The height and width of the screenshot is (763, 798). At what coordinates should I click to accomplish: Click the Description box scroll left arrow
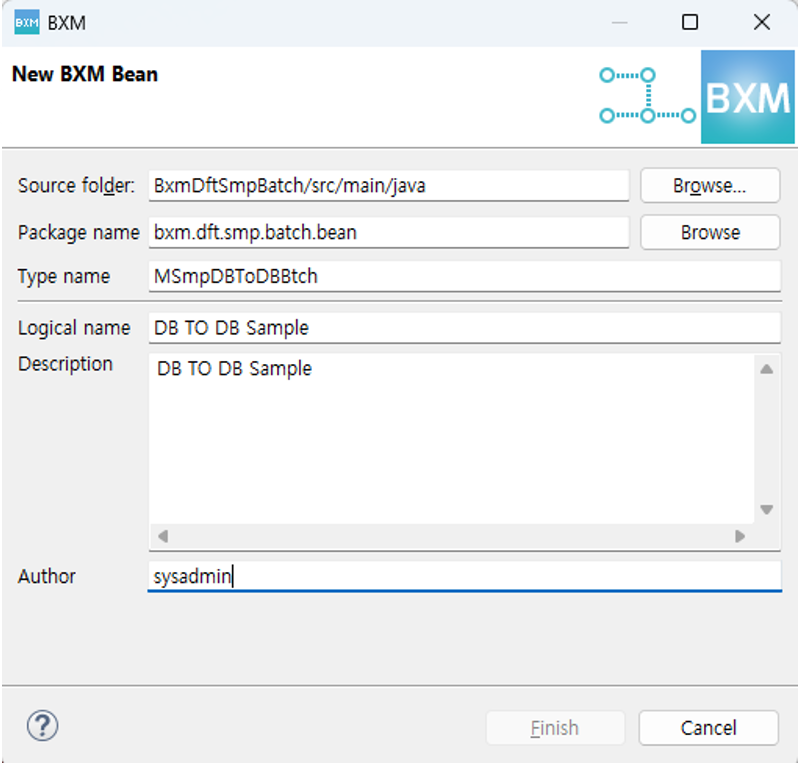pos(163,536)
